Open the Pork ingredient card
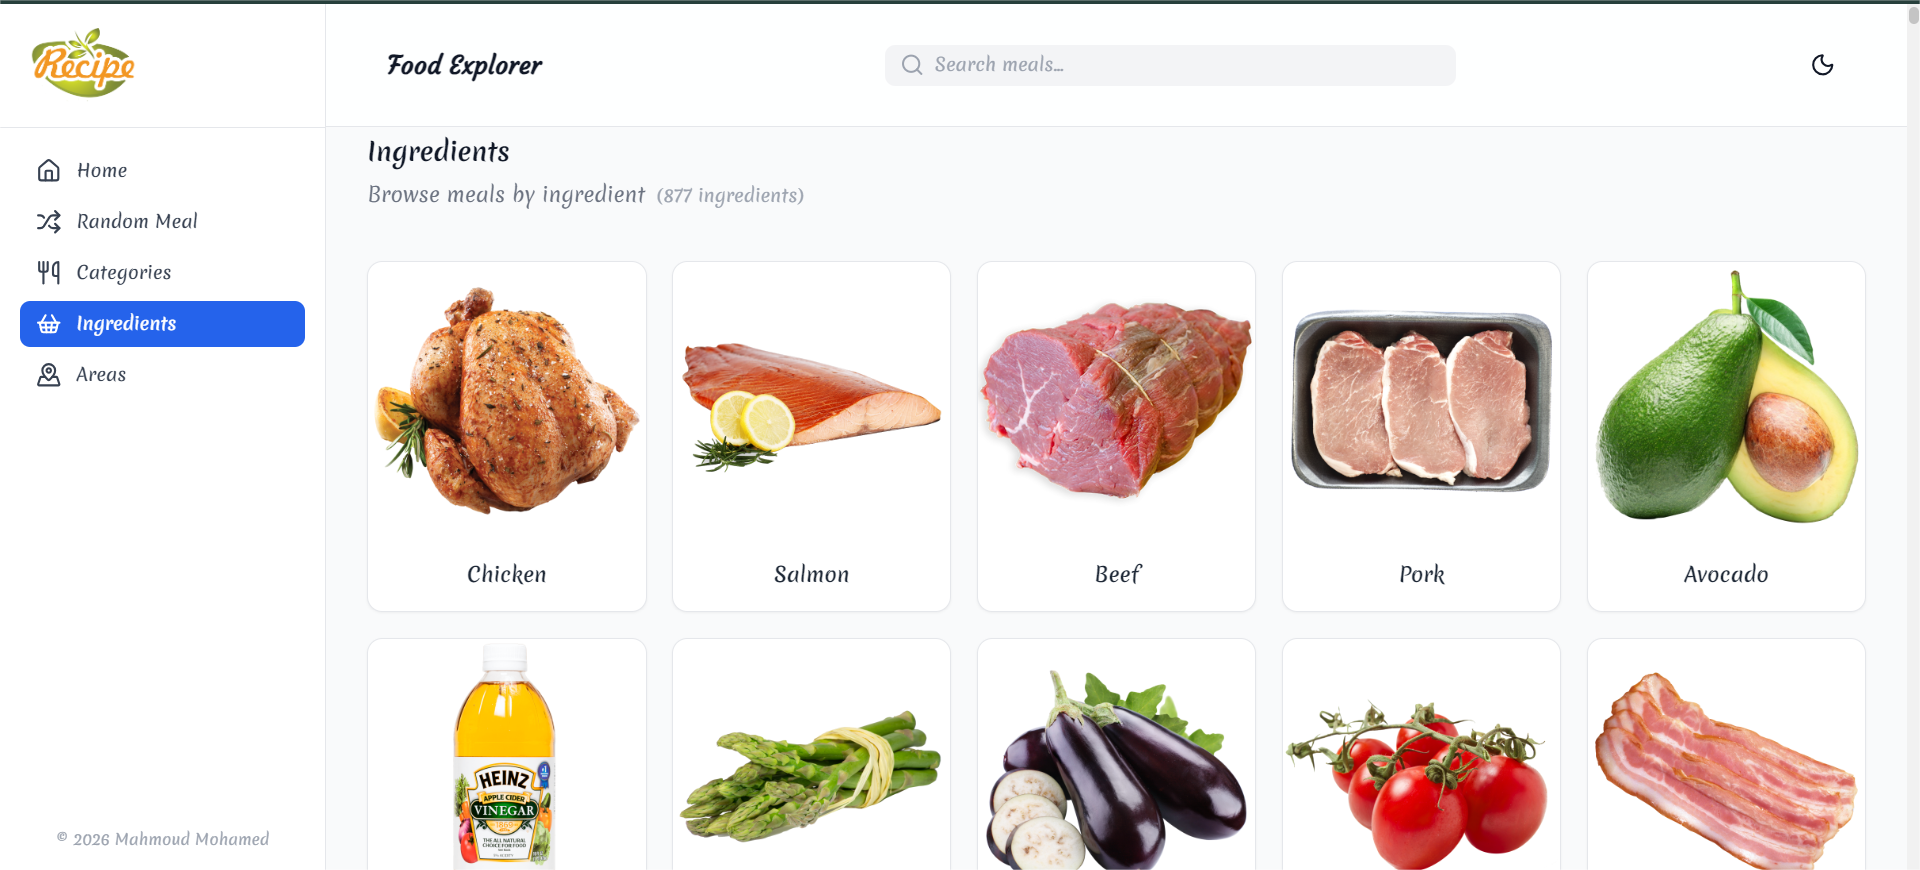The width and height of the screenshot is (1920, 870). pyautogui.click(x=1421, y=436)
